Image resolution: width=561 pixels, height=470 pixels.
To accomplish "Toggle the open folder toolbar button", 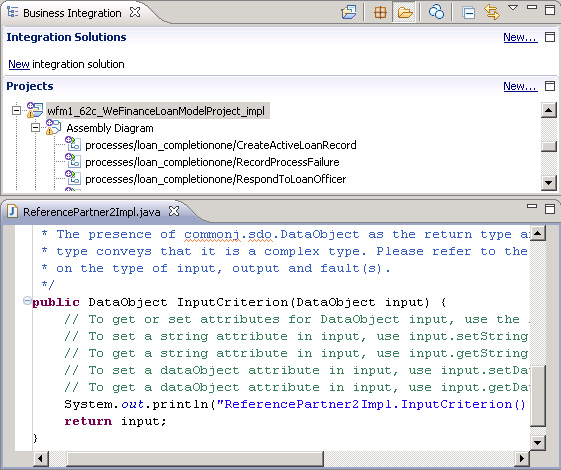I will coord(405,13).
